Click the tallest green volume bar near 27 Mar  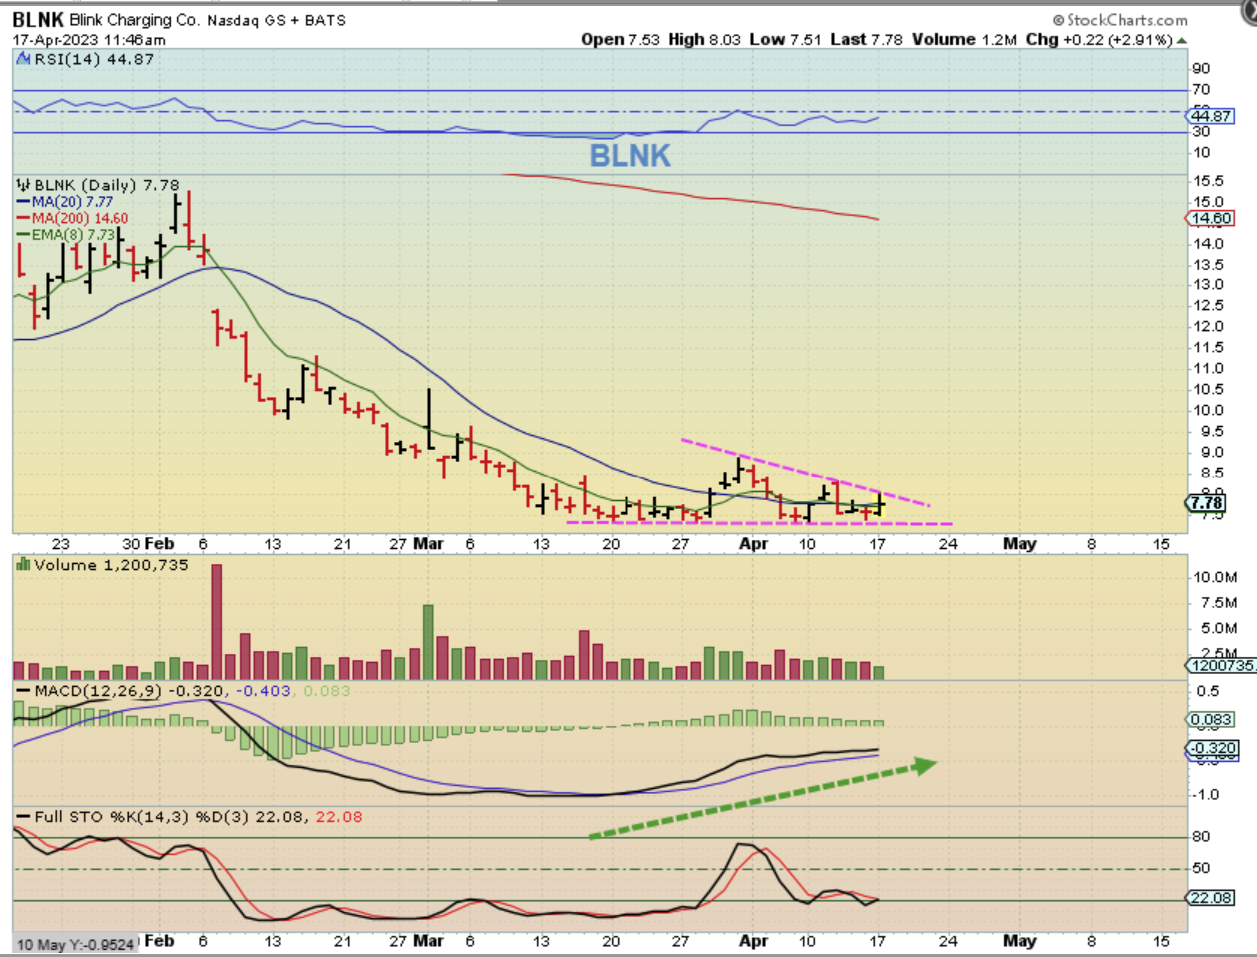point(428,642)
